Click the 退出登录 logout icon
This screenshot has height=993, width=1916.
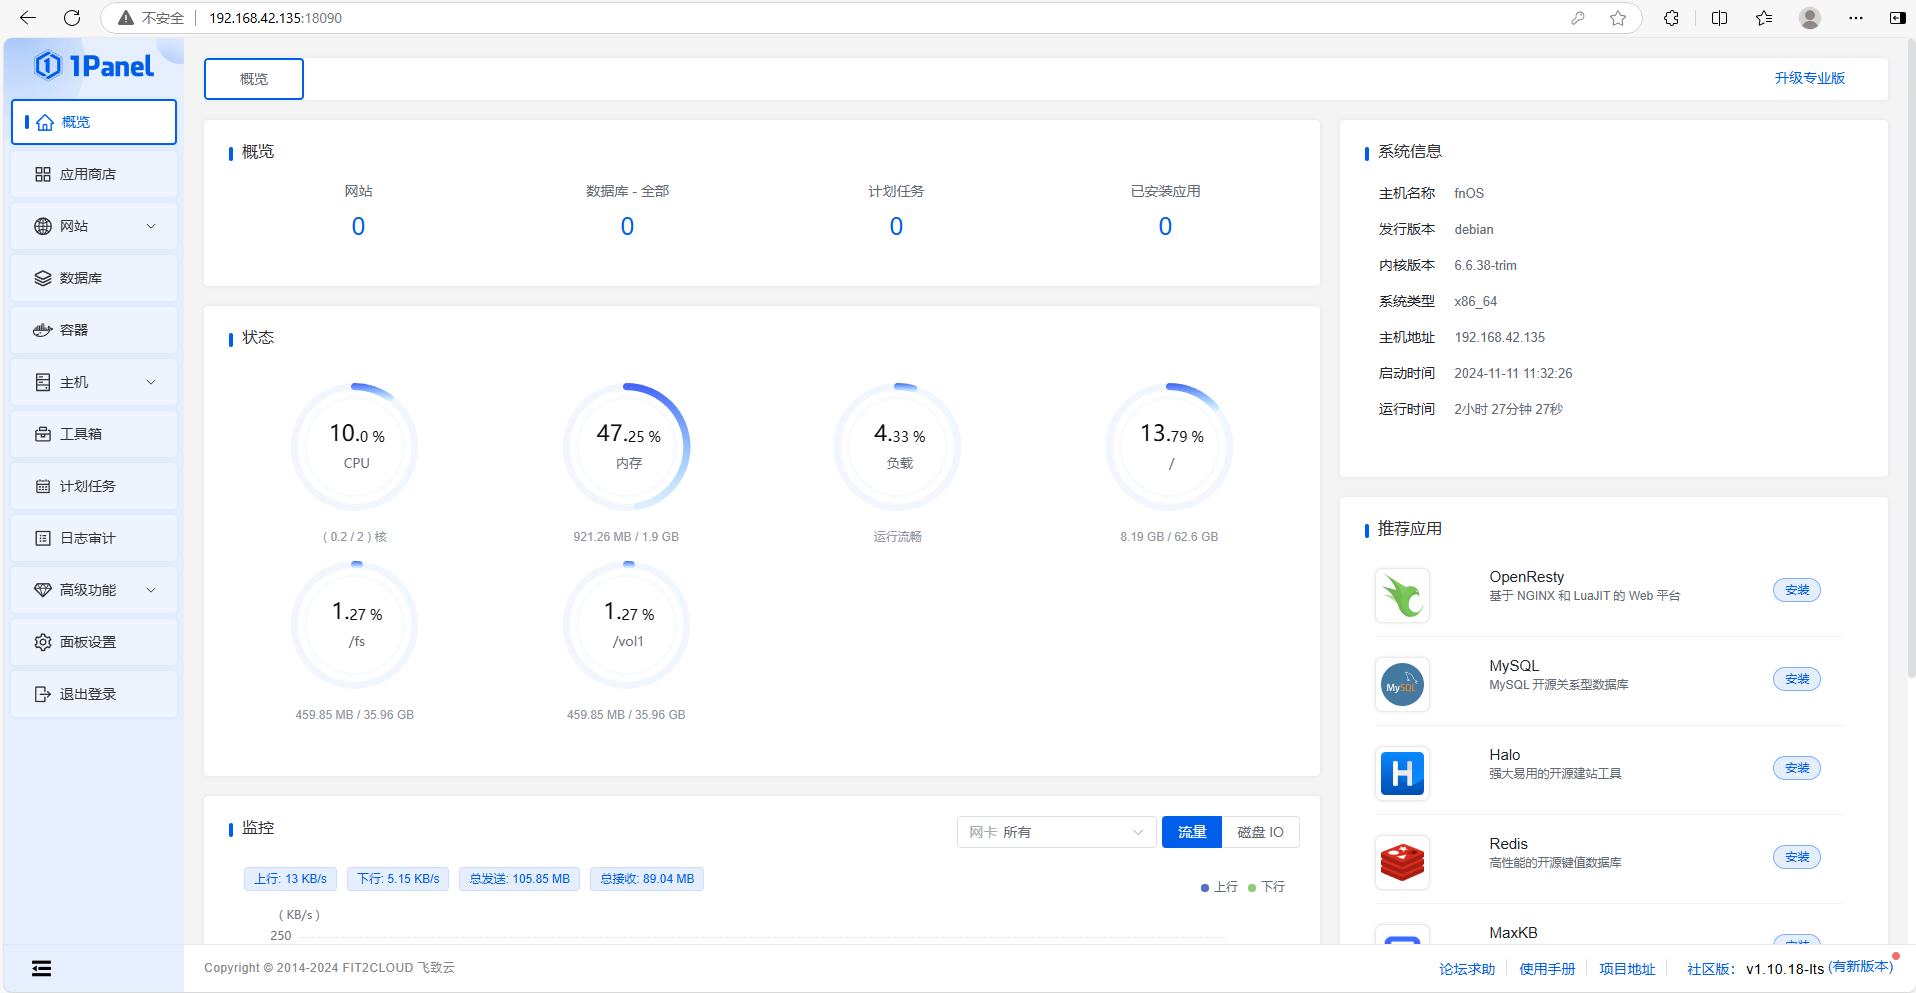click(x=43, y=694)
